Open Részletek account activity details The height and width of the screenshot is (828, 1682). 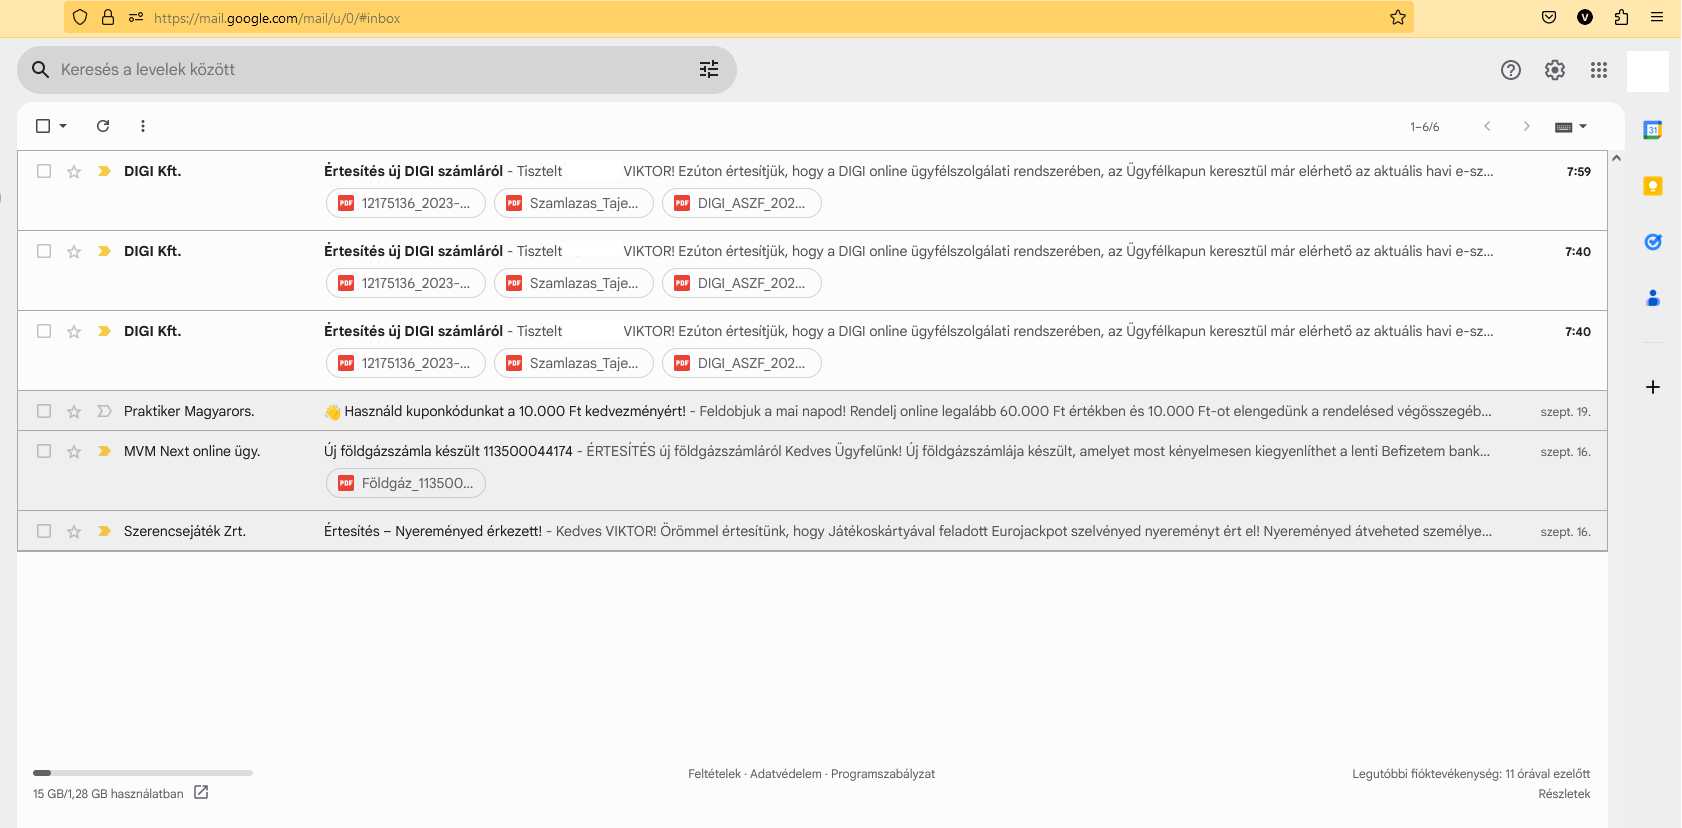[x=1564, y=794]
